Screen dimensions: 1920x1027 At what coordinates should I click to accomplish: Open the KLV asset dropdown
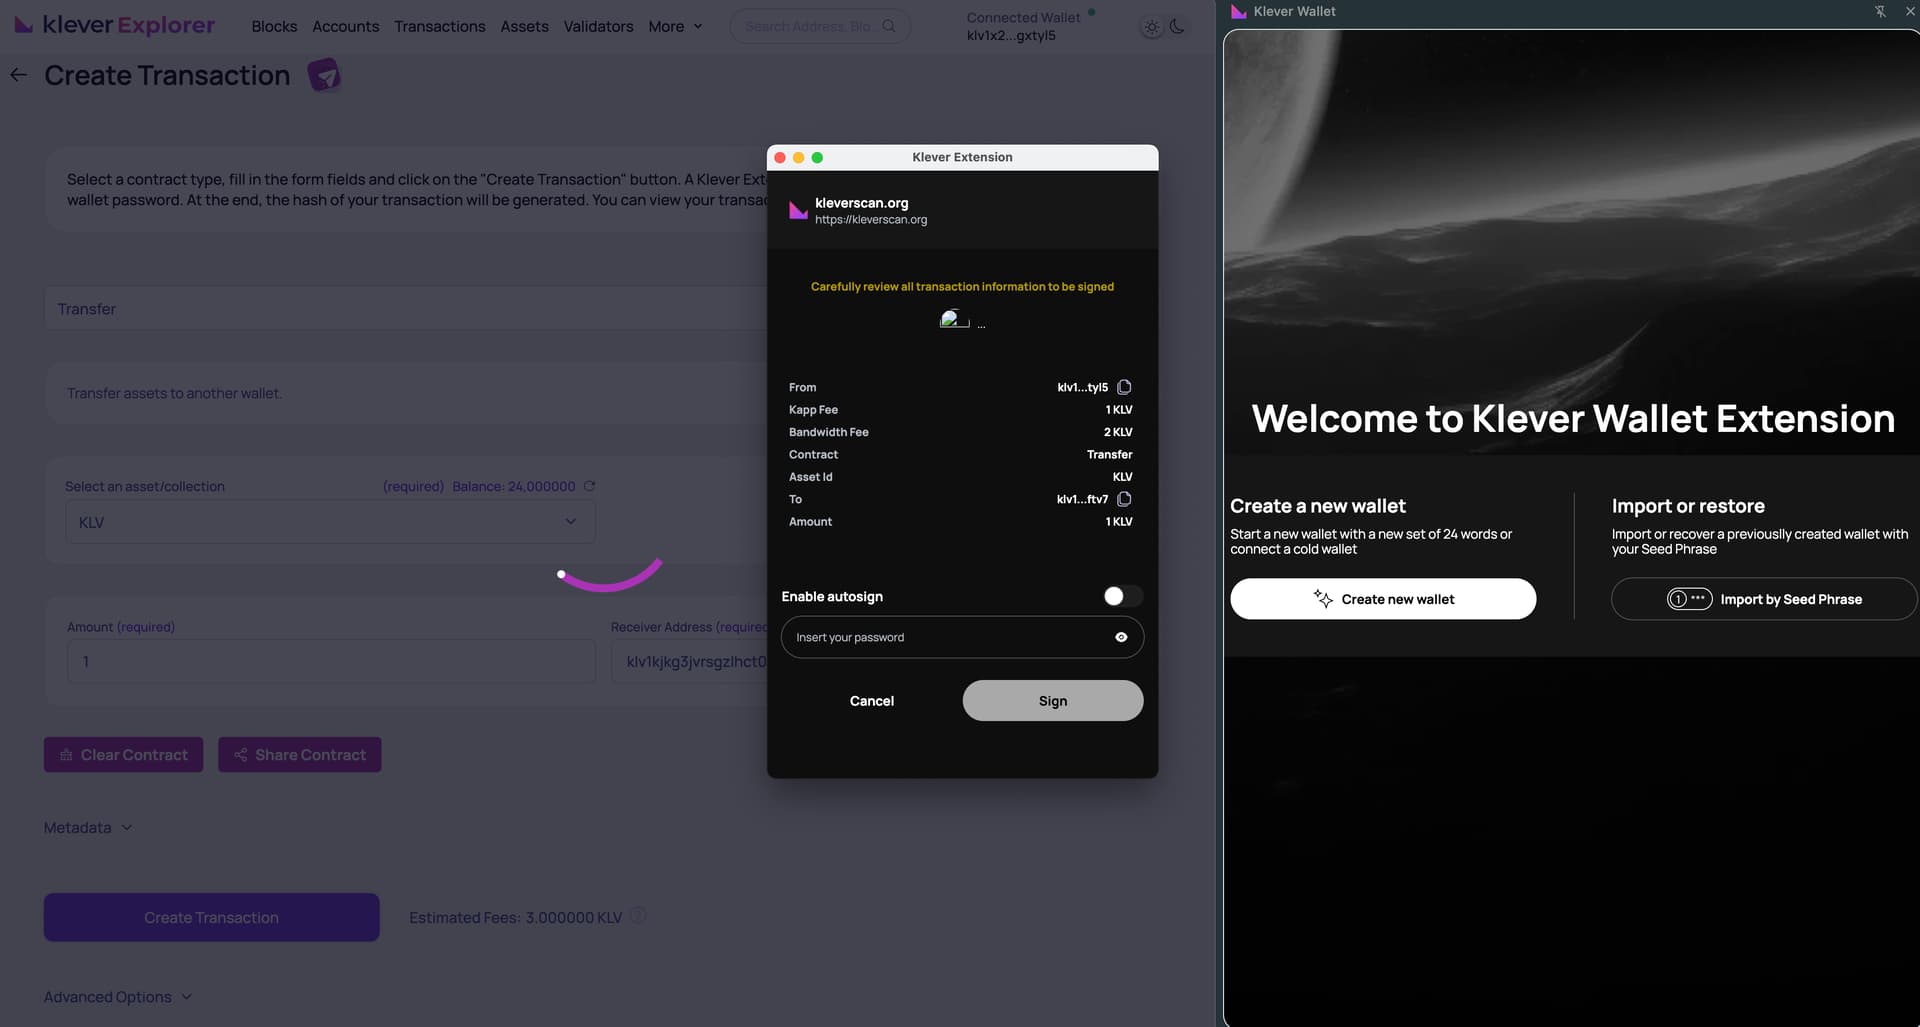coord(330,522)
